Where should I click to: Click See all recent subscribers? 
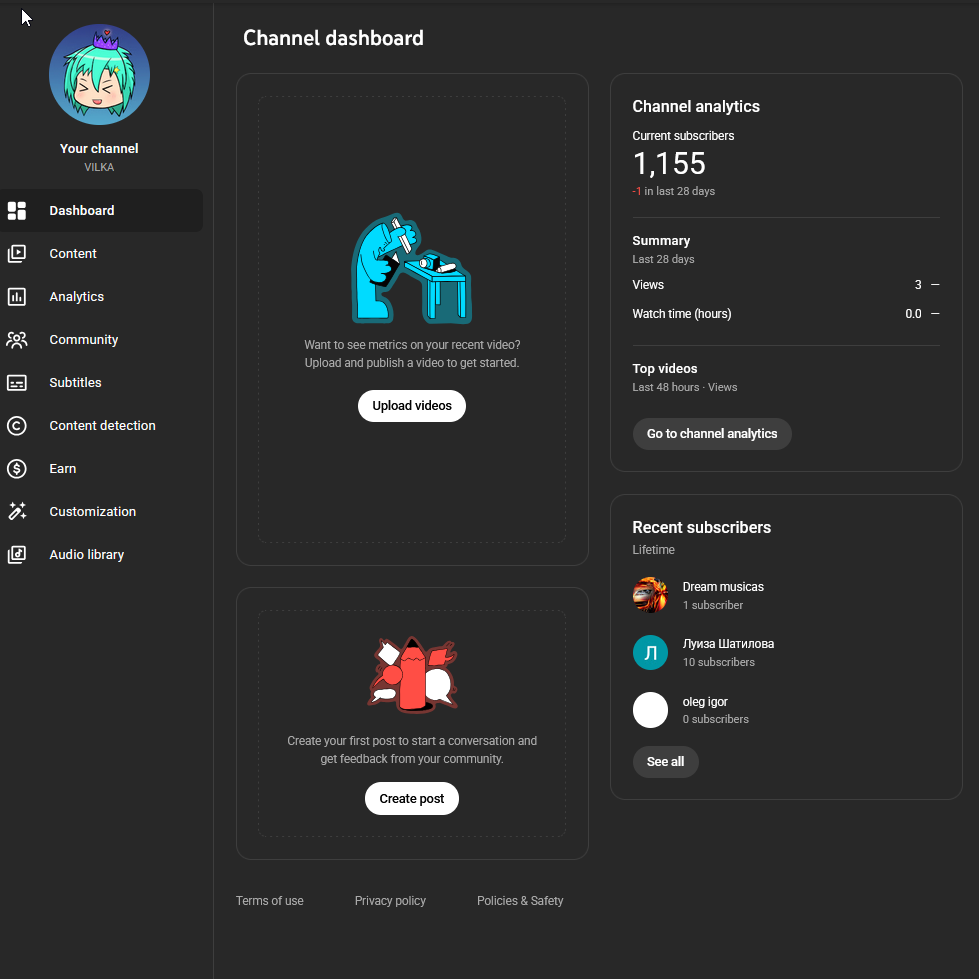(665, 762)
